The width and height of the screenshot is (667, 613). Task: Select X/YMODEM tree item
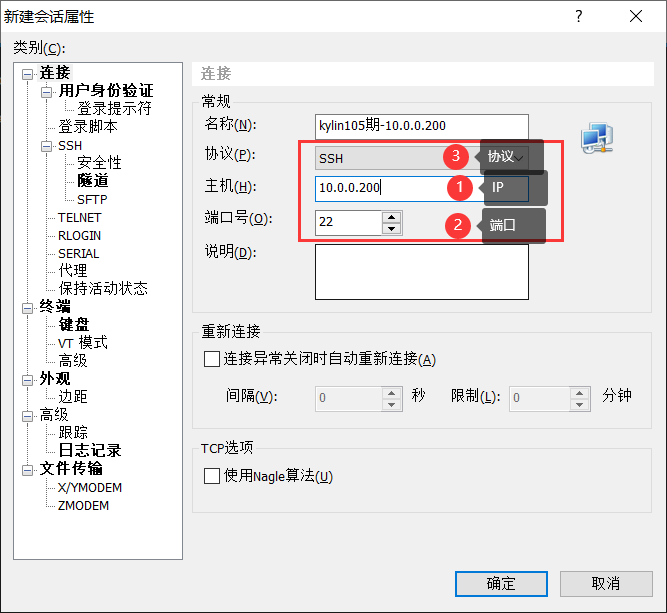90,488
